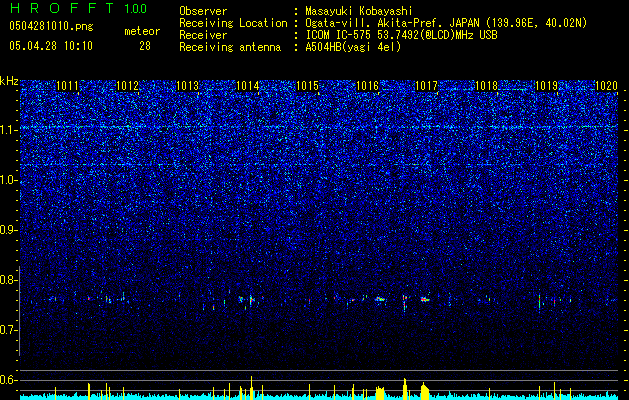629x400 pixels.
Task: Click time marker 1017
Action: coord(426,86)
